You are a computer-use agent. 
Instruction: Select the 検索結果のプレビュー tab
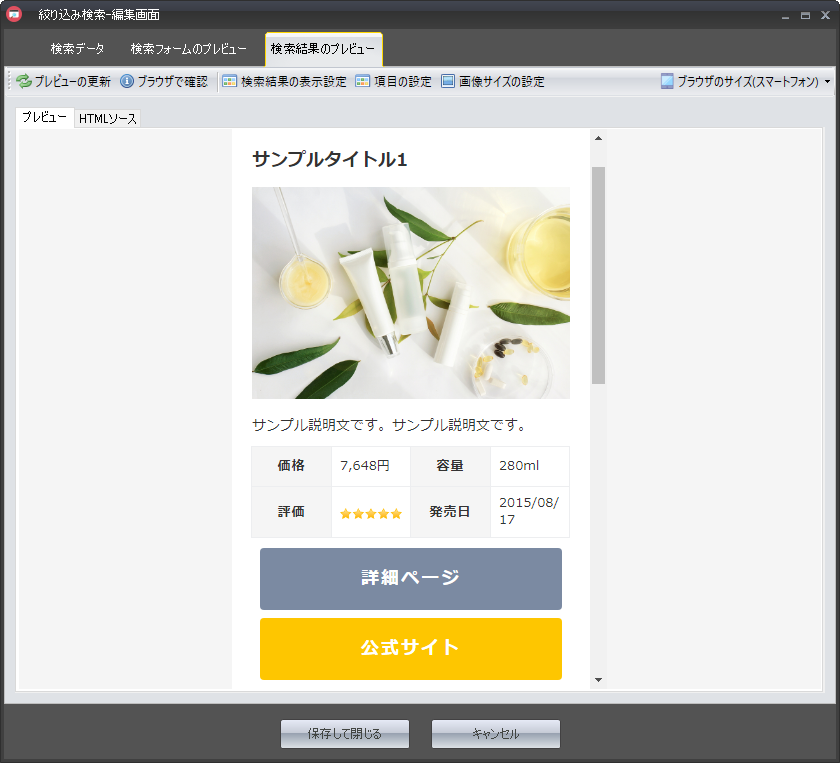(323, 49)
